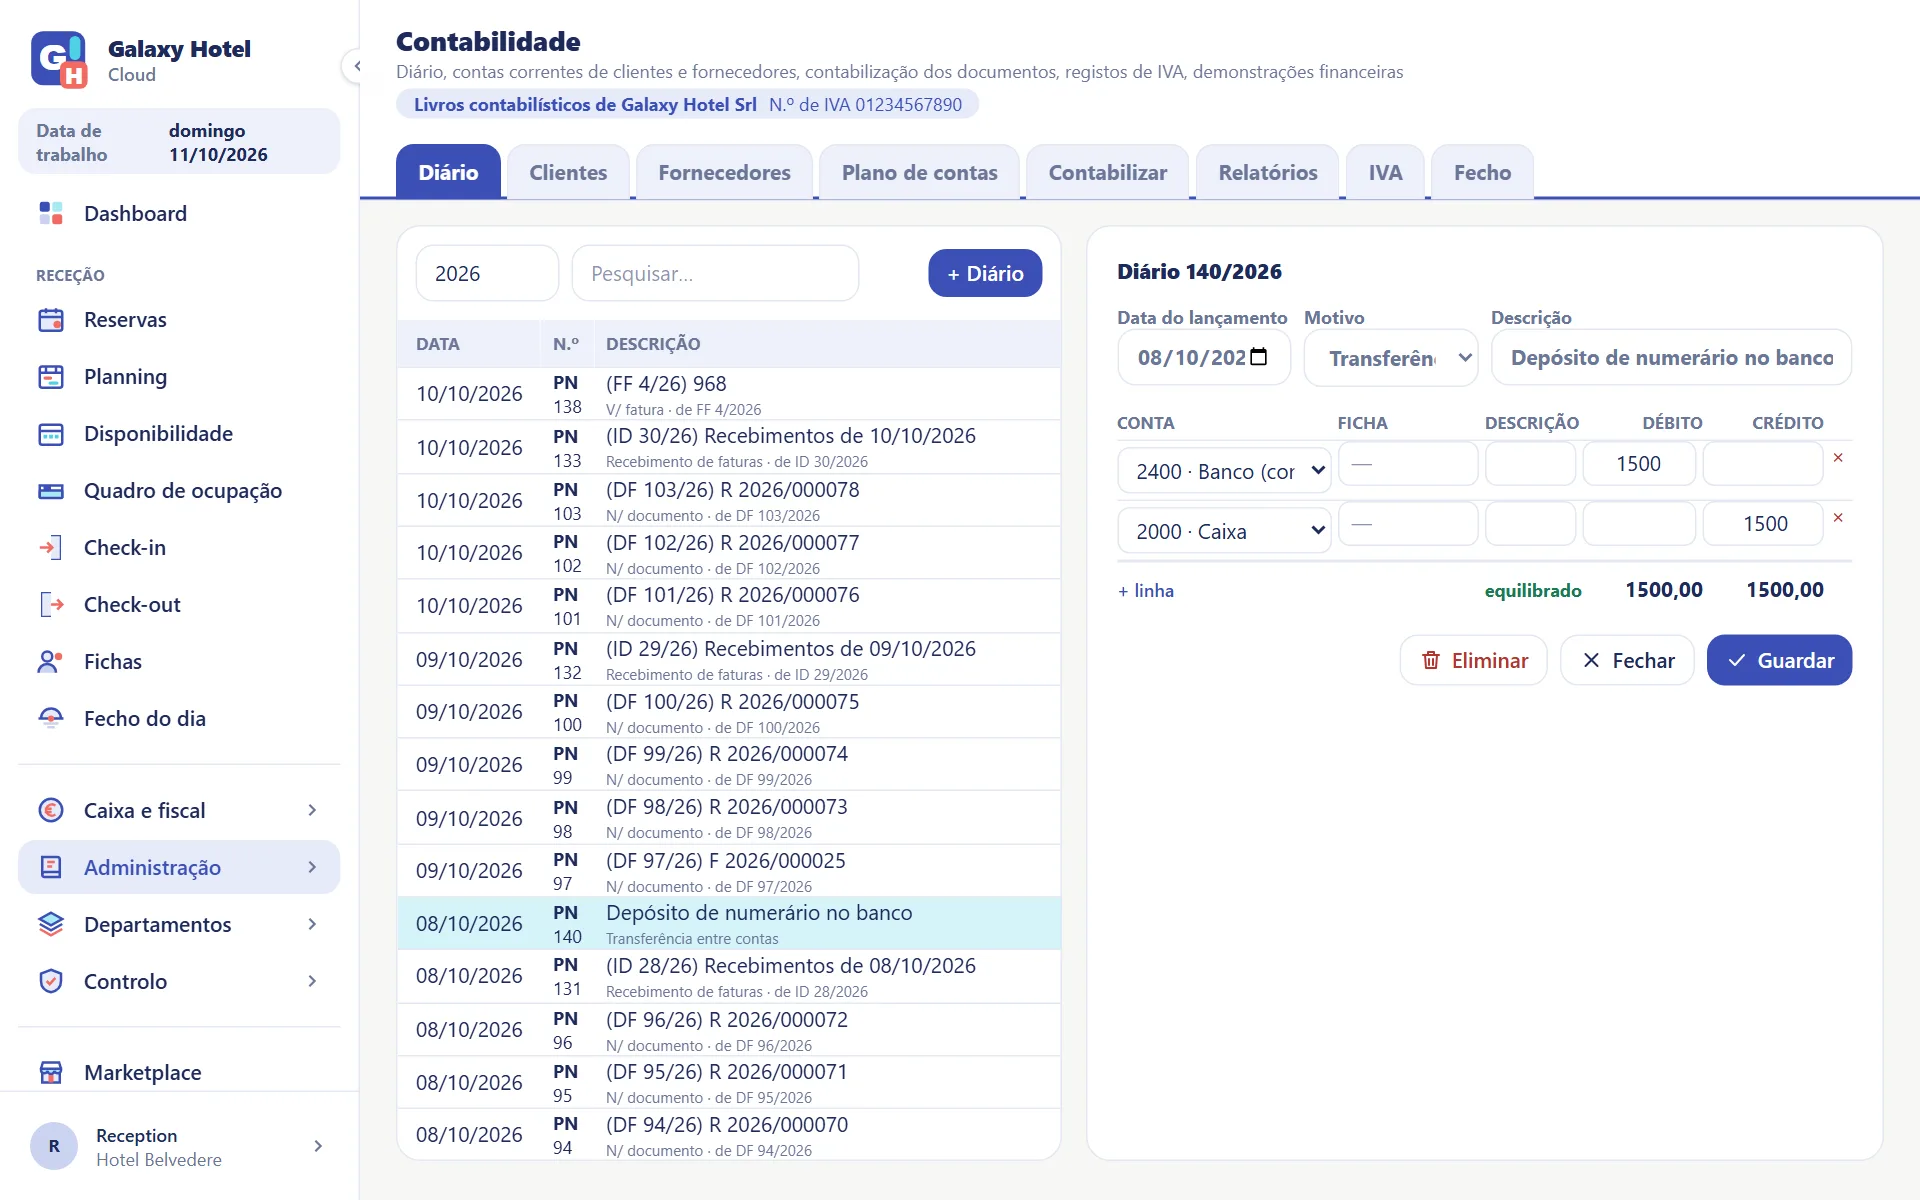Open the 2400 Banco account dropdown
The height and width of the screenshot is (1200, 1920).
click(x=1224, y=471)
